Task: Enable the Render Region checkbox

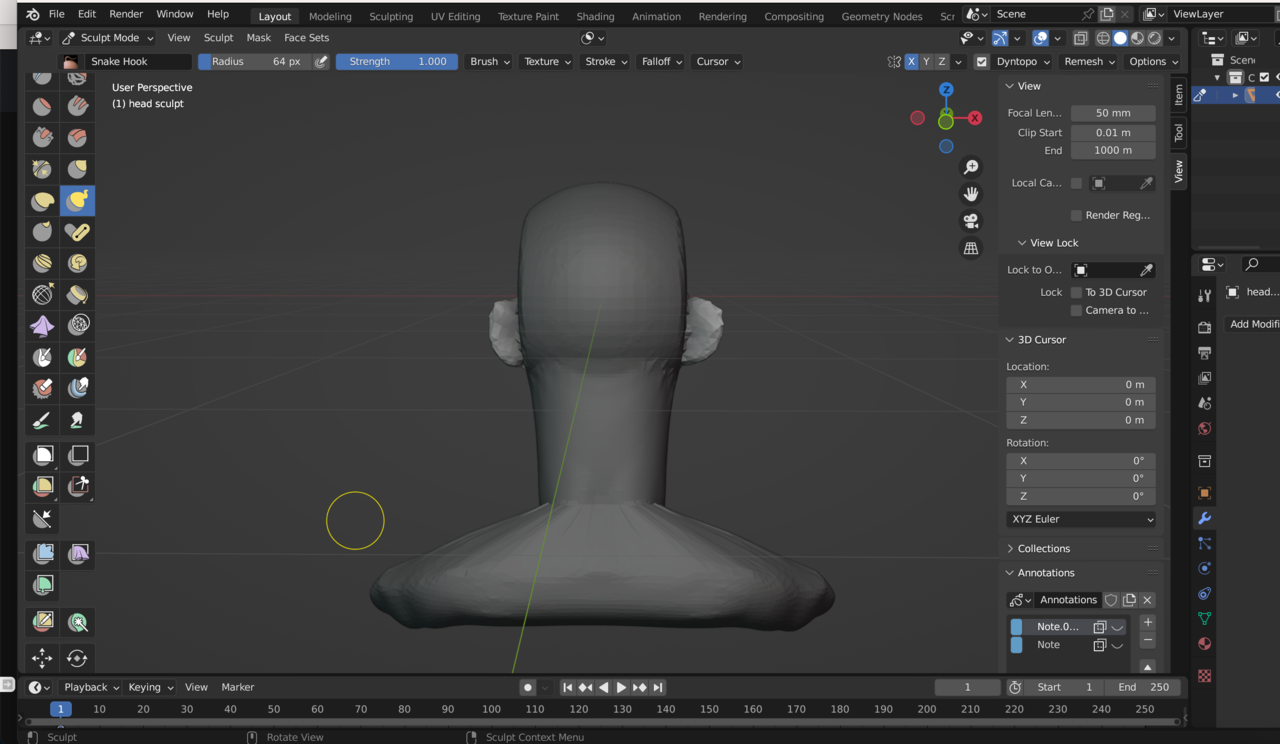Action: pyautogui.click(x=1076, y=215)
